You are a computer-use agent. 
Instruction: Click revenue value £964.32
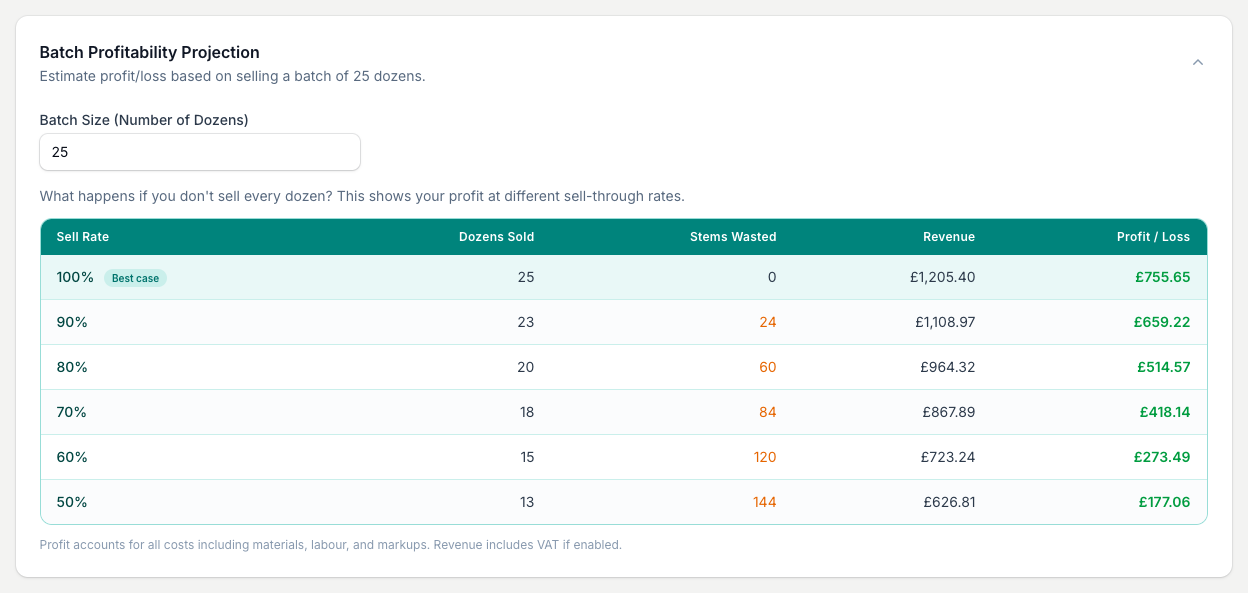(x=948, y=367)
